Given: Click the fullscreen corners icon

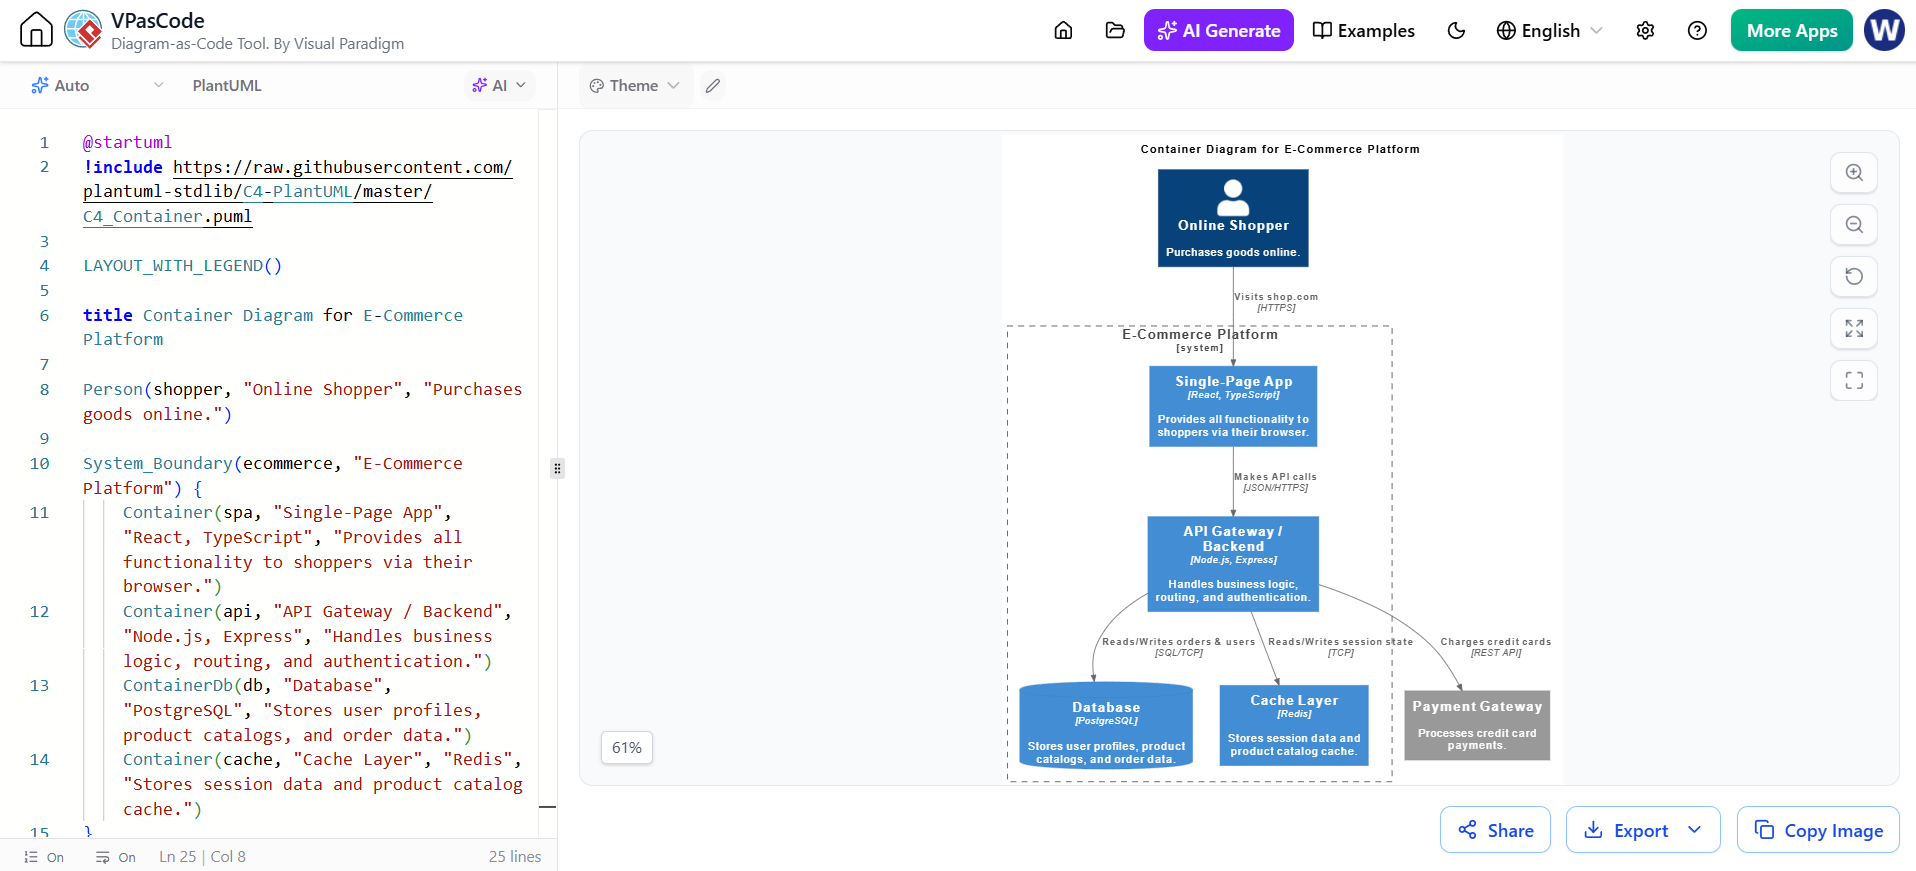Looking at the screenshot, I should (1853, 380).
